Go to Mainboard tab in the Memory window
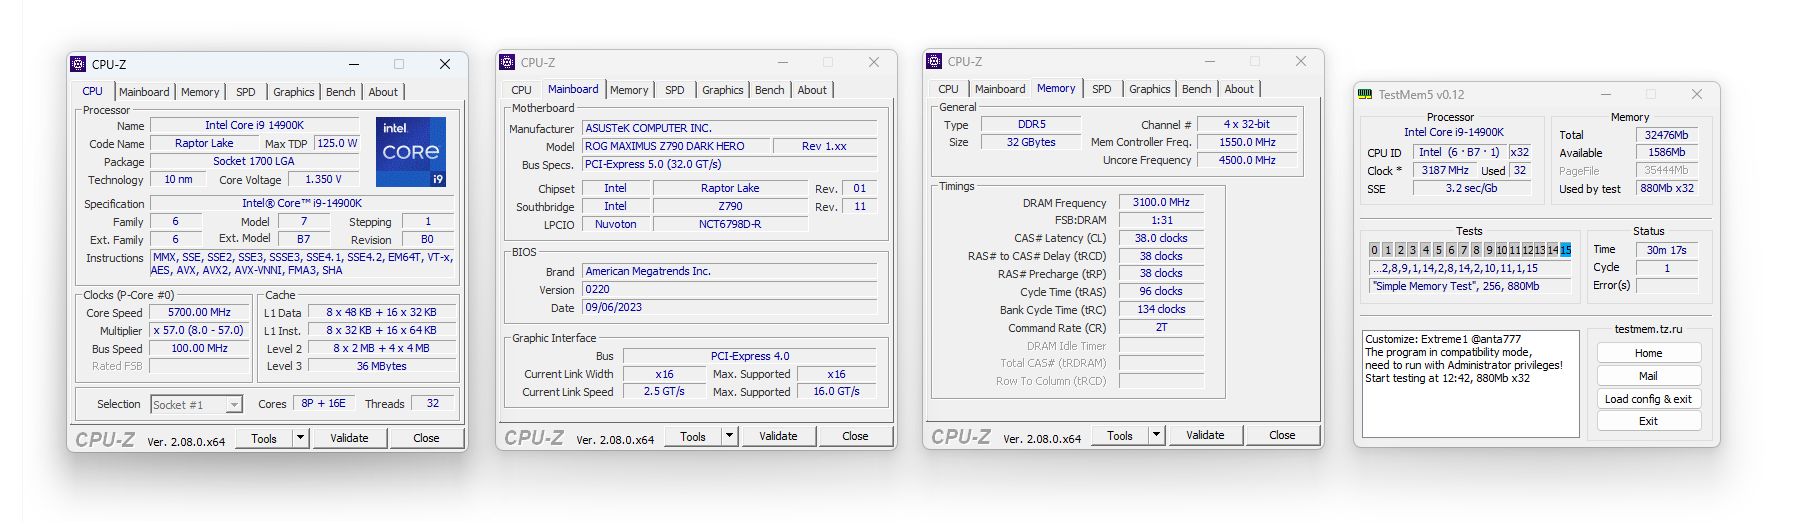 (1000, 89)
